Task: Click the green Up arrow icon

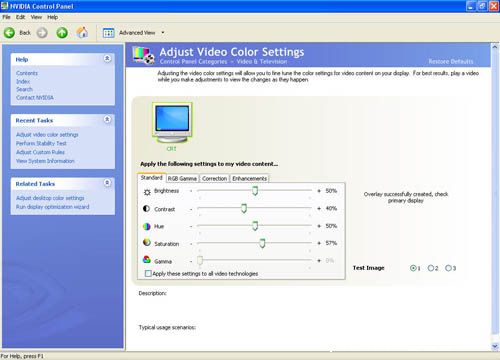Action: 62,33
